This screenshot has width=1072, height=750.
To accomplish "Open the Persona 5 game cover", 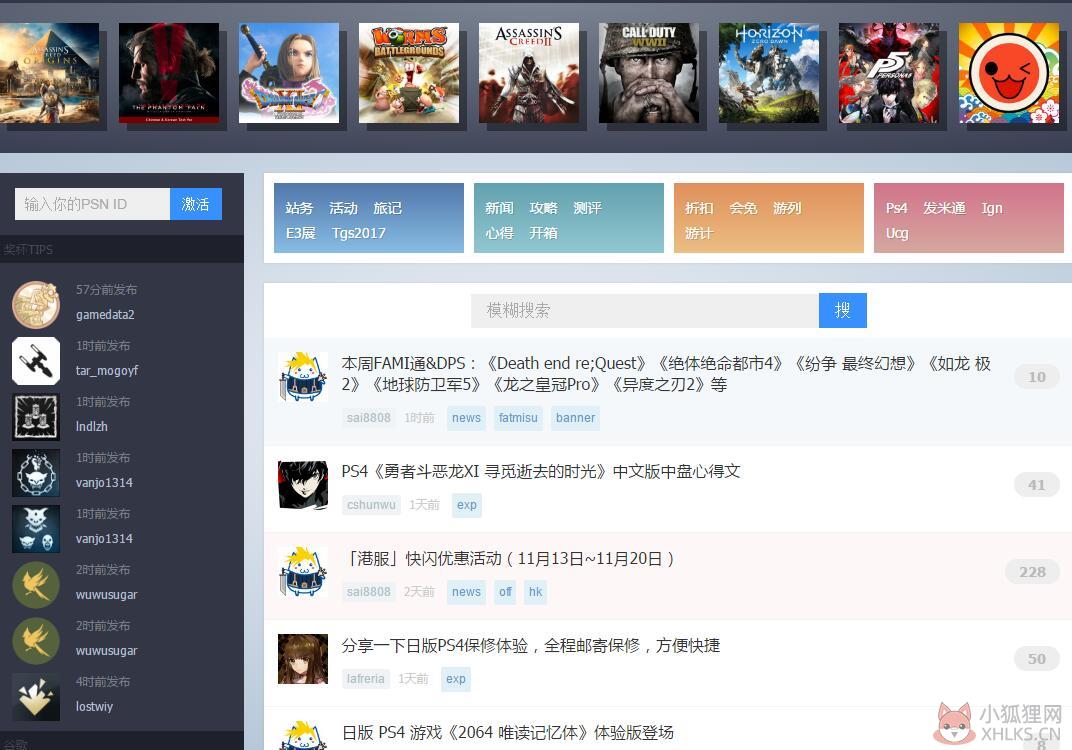I will [x=889, y=73].
